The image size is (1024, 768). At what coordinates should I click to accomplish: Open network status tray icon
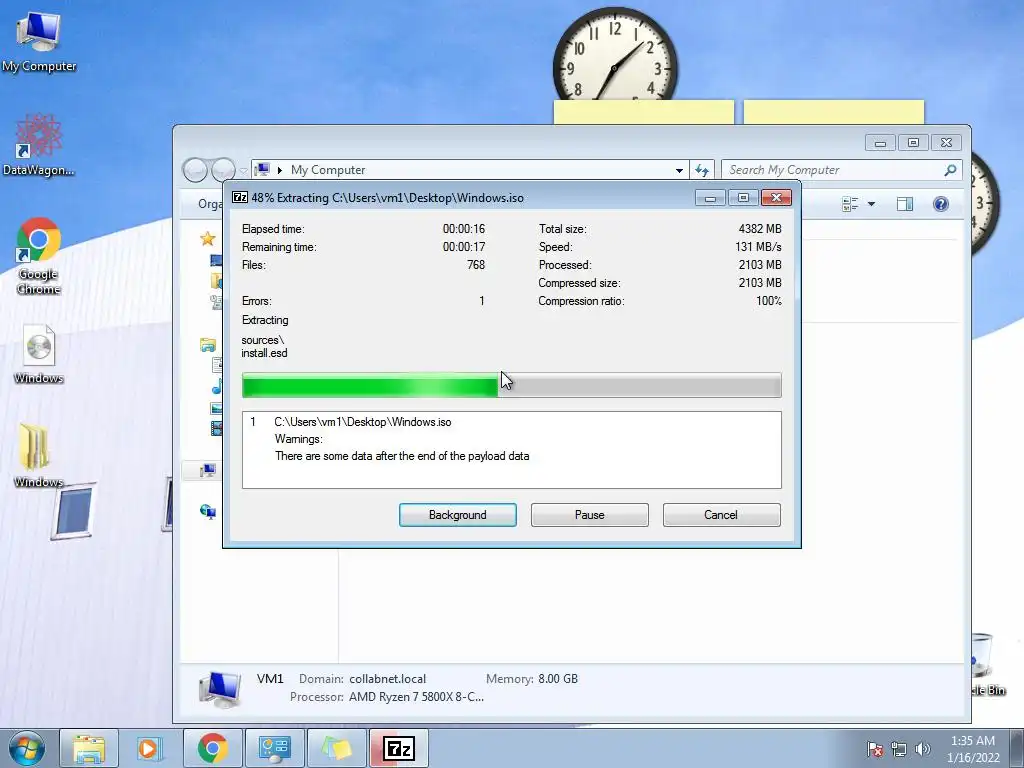[x=899, y=749]
